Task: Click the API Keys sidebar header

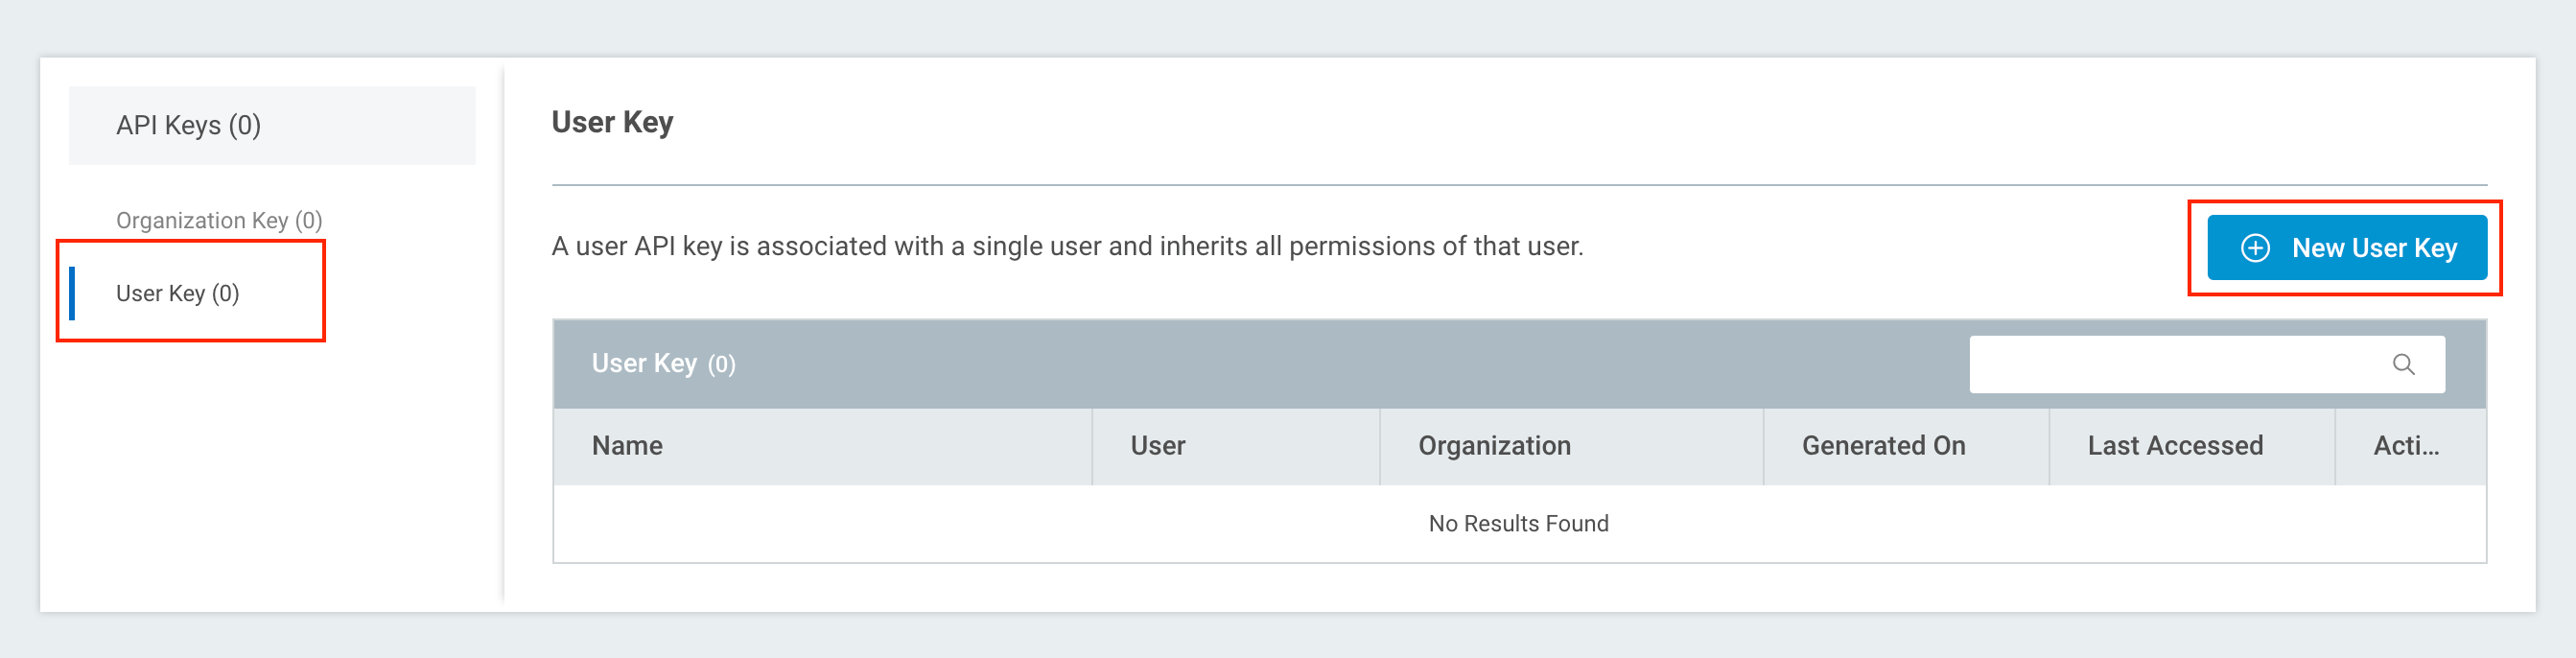Action: 188,125
